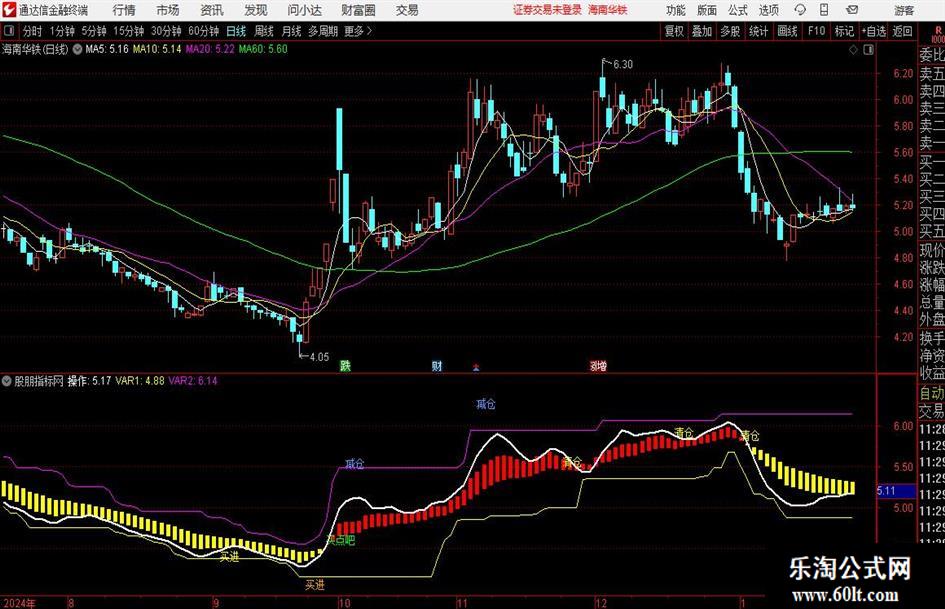The width and height of the screenshot is (945, 609).
Task: Click the diamond icon above chart
Action: (853, 50)
